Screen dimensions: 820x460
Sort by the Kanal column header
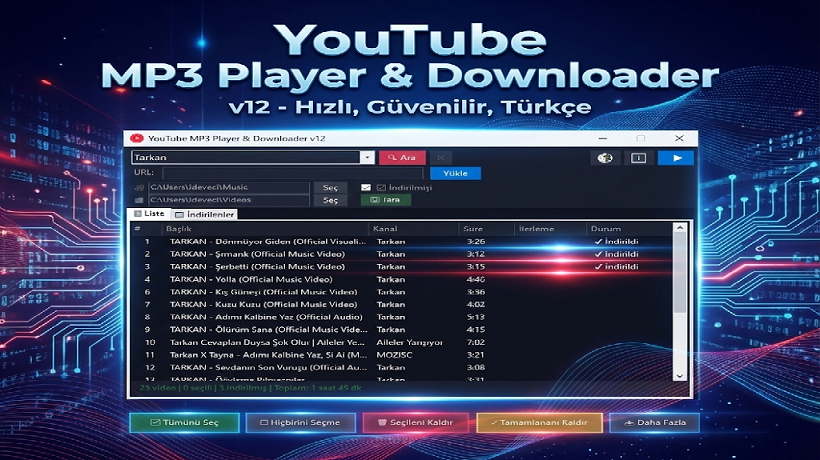tap(413, 228)
